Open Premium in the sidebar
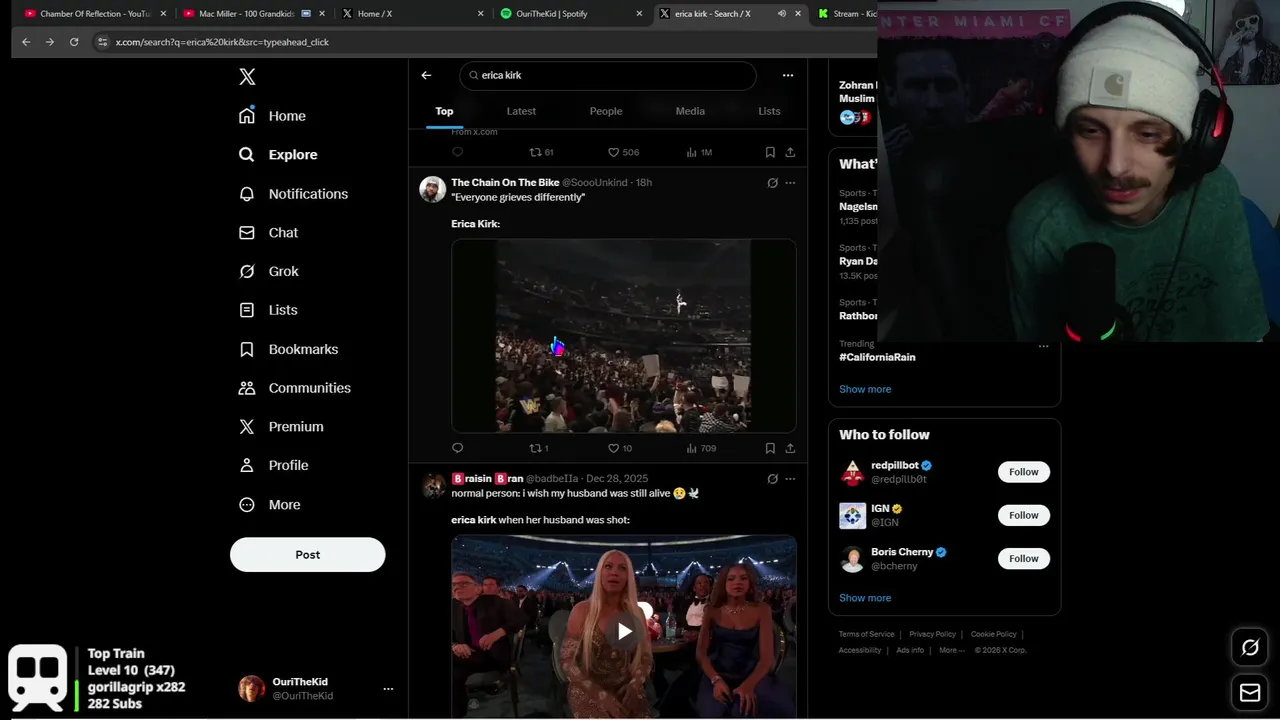This screenshot has height=720, width=1280. pyautogui.click(x=282, y=426)
